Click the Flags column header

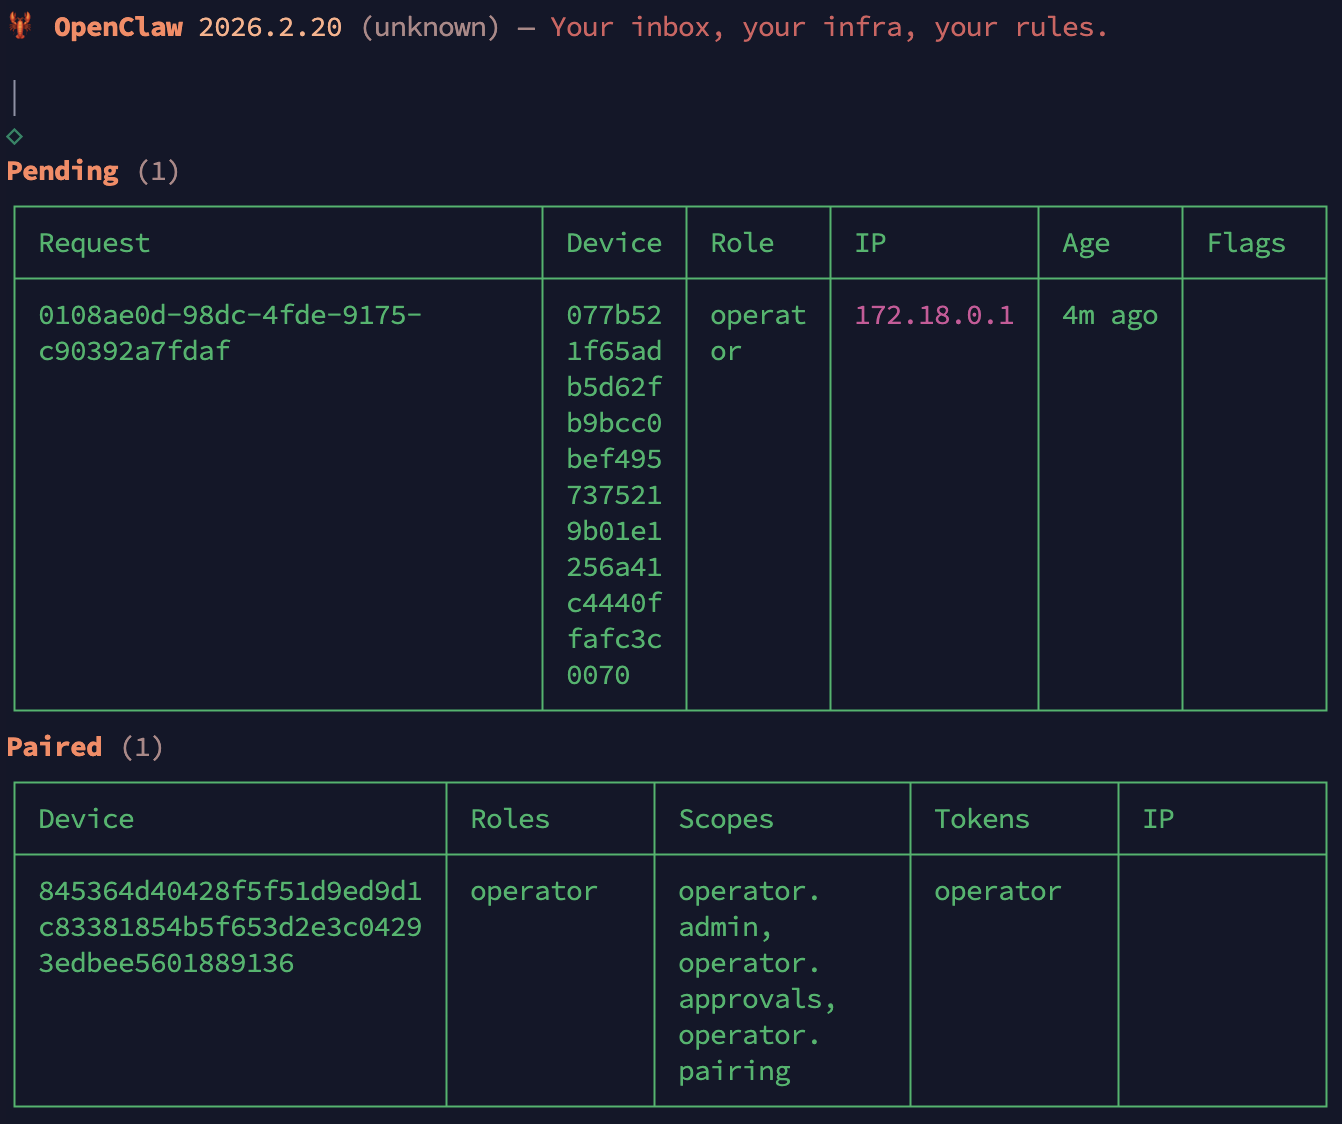click(1245, 243)
